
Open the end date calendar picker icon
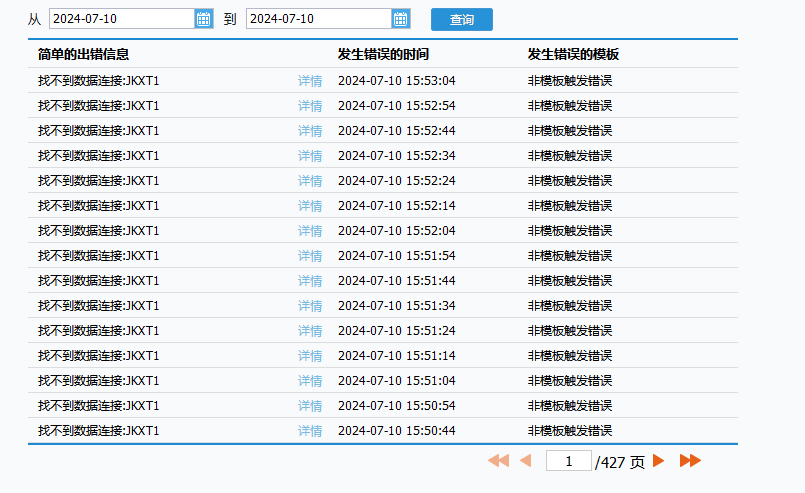(400, 19)
